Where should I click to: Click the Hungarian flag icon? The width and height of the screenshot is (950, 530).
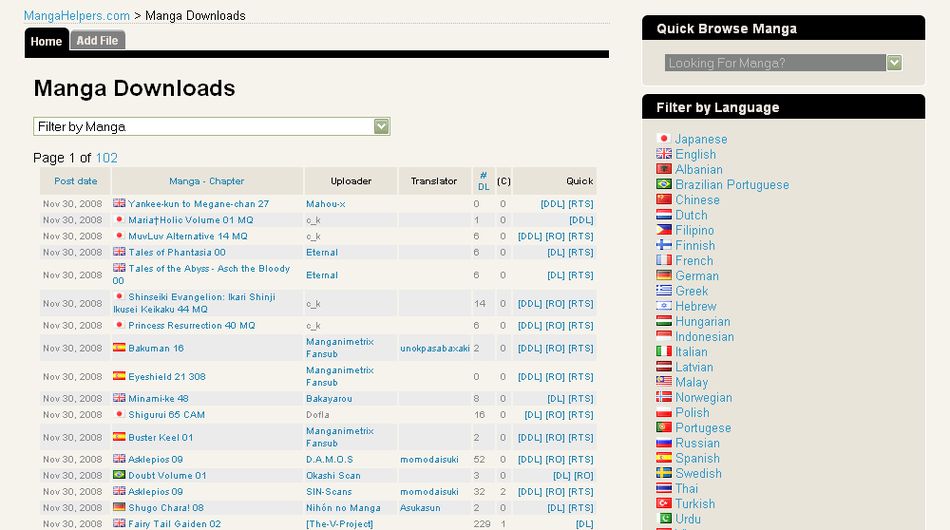click(663, 321)
